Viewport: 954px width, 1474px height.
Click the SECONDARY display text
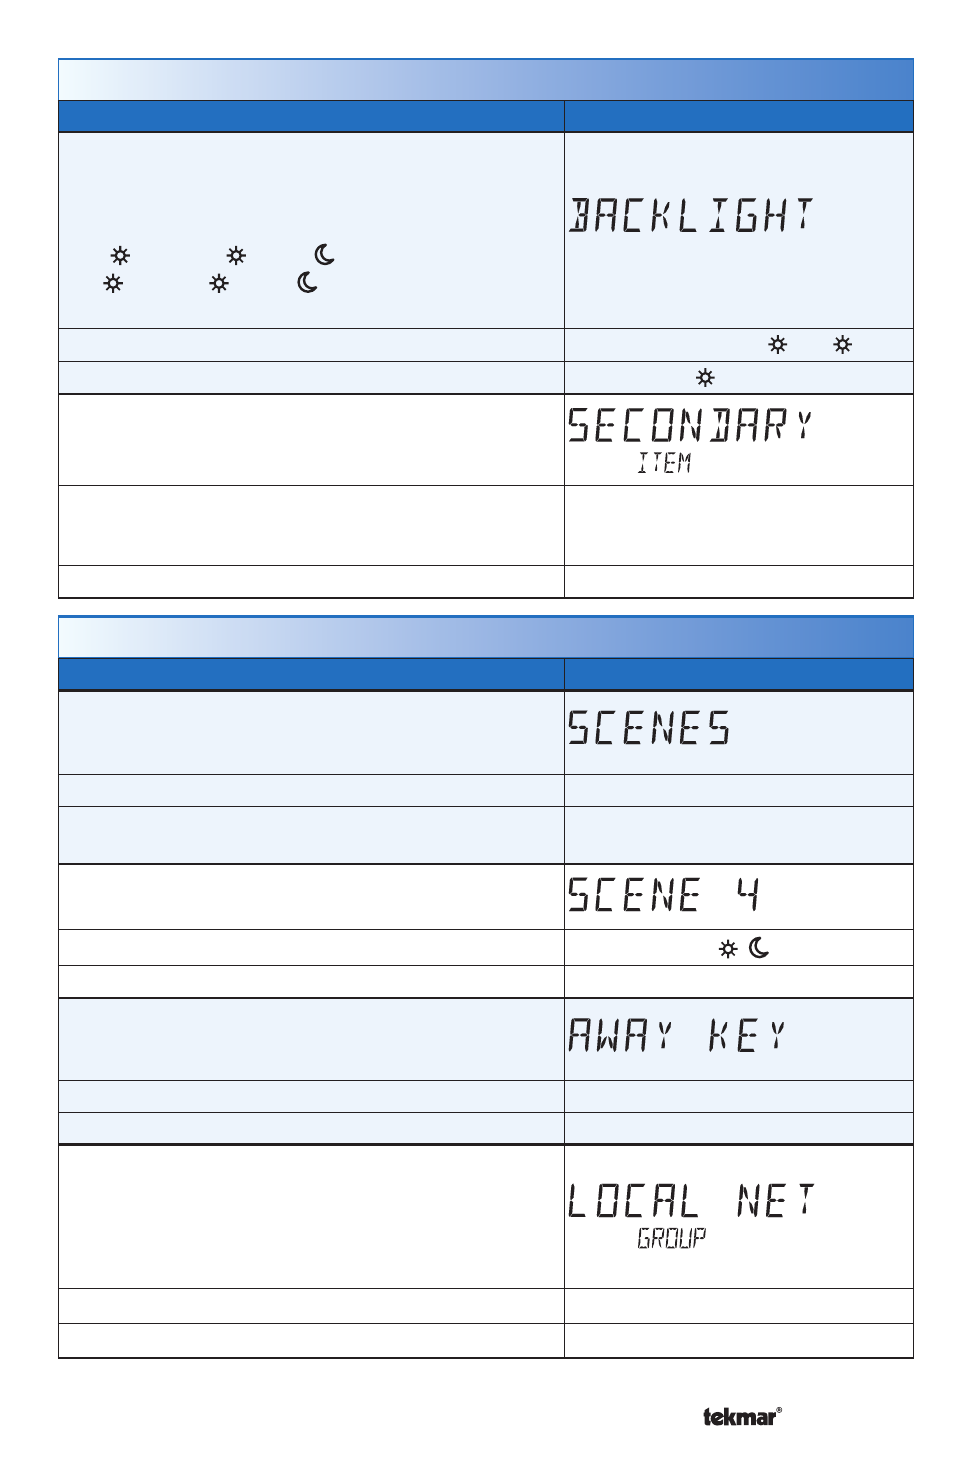coord(691,426)
